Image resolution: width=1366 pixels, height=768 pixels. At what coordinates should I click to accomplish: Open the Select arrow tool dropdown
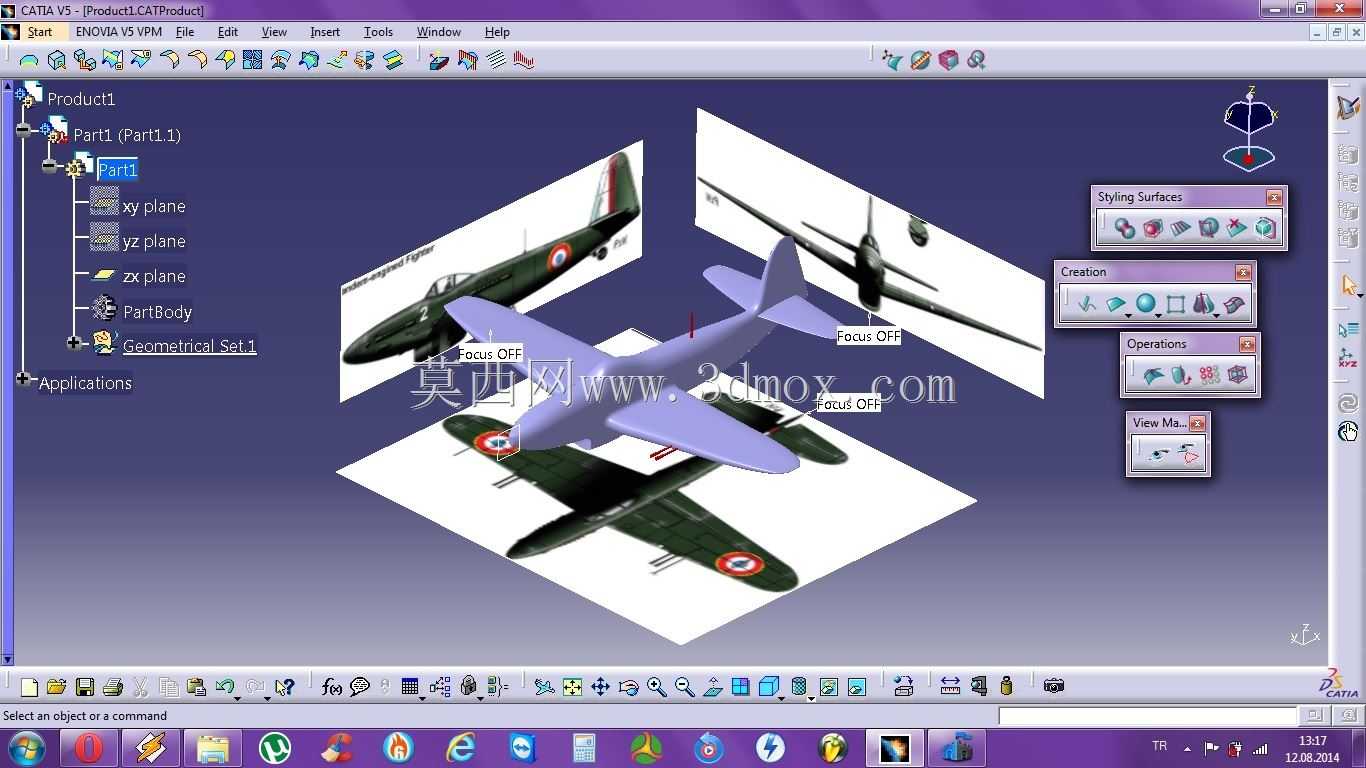(1359, 297)
